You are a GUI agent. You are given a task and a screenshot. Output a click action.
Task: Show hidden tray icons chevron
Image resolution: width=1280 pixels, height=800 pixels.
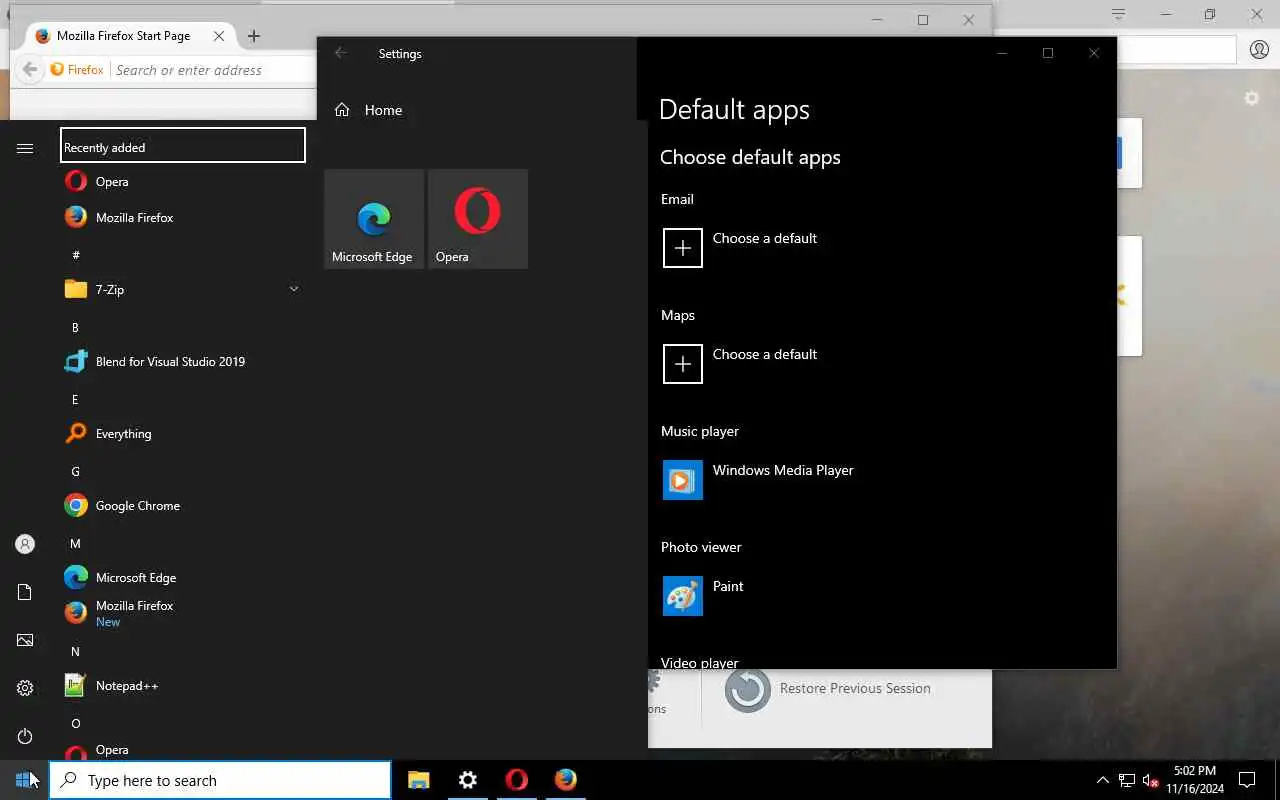click(1102, 780)
